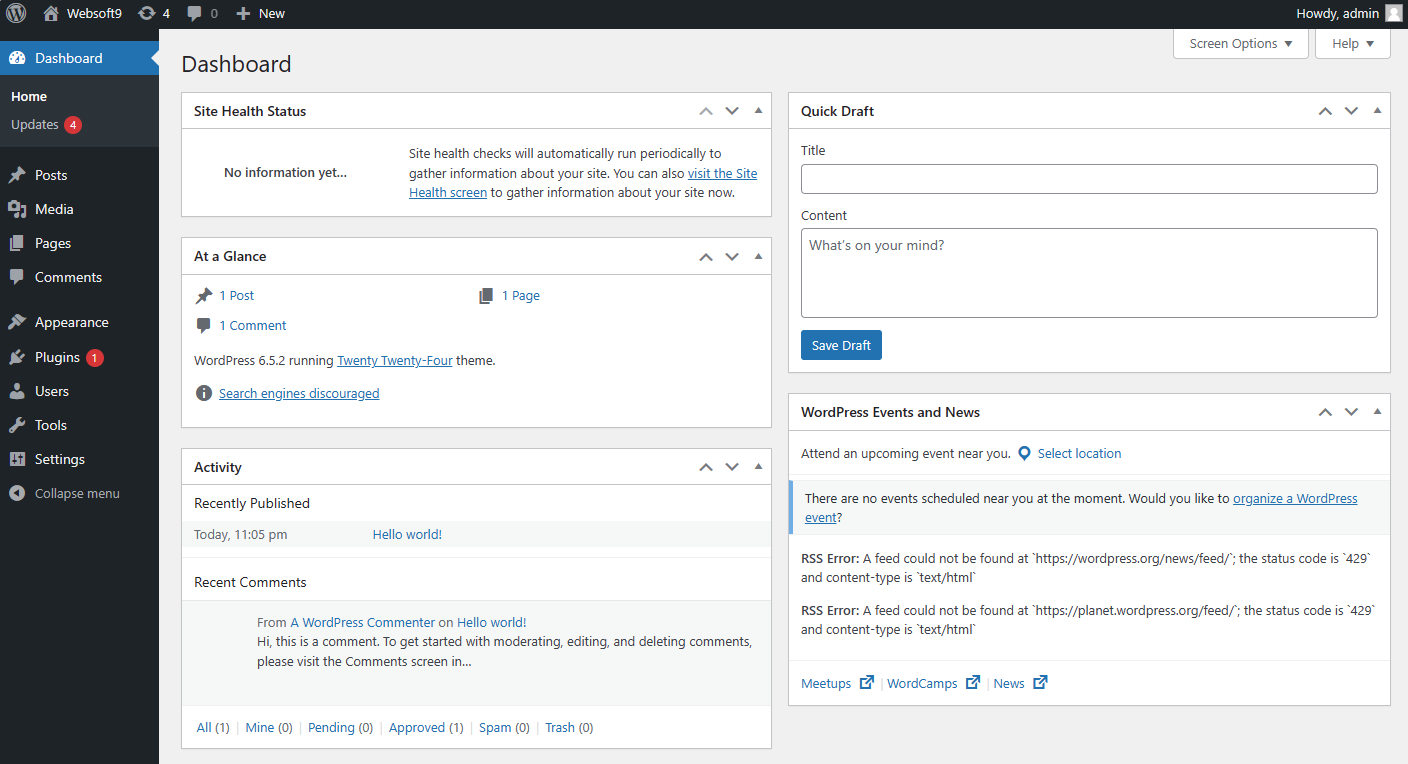
Task: Click the comments bubble icon in admin bar
Action: pos(195,13)
